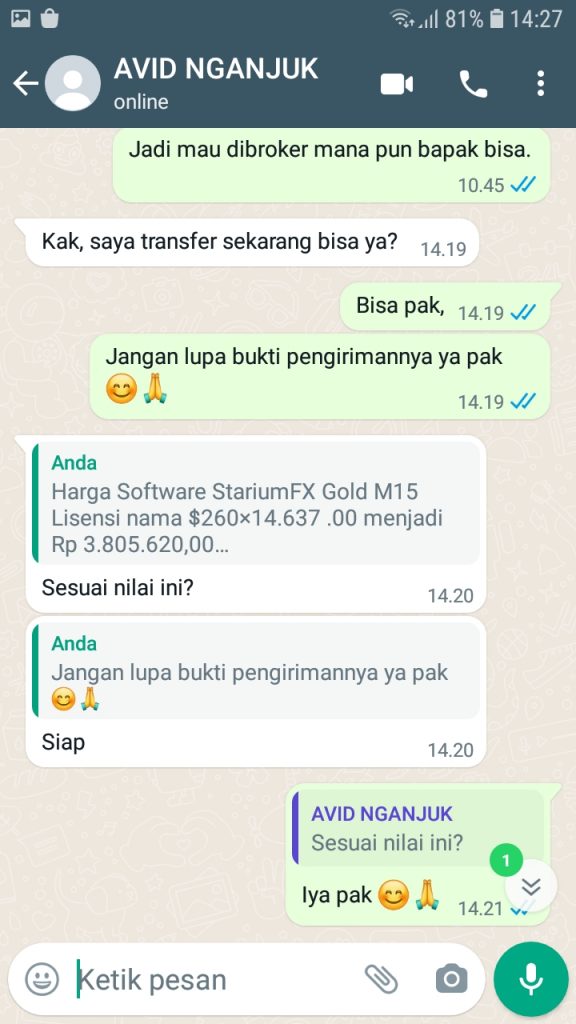The height and width of the screenshot is (1024, 576).
Task: Open the three-dot more options menu
Action: tap(540, 84)
